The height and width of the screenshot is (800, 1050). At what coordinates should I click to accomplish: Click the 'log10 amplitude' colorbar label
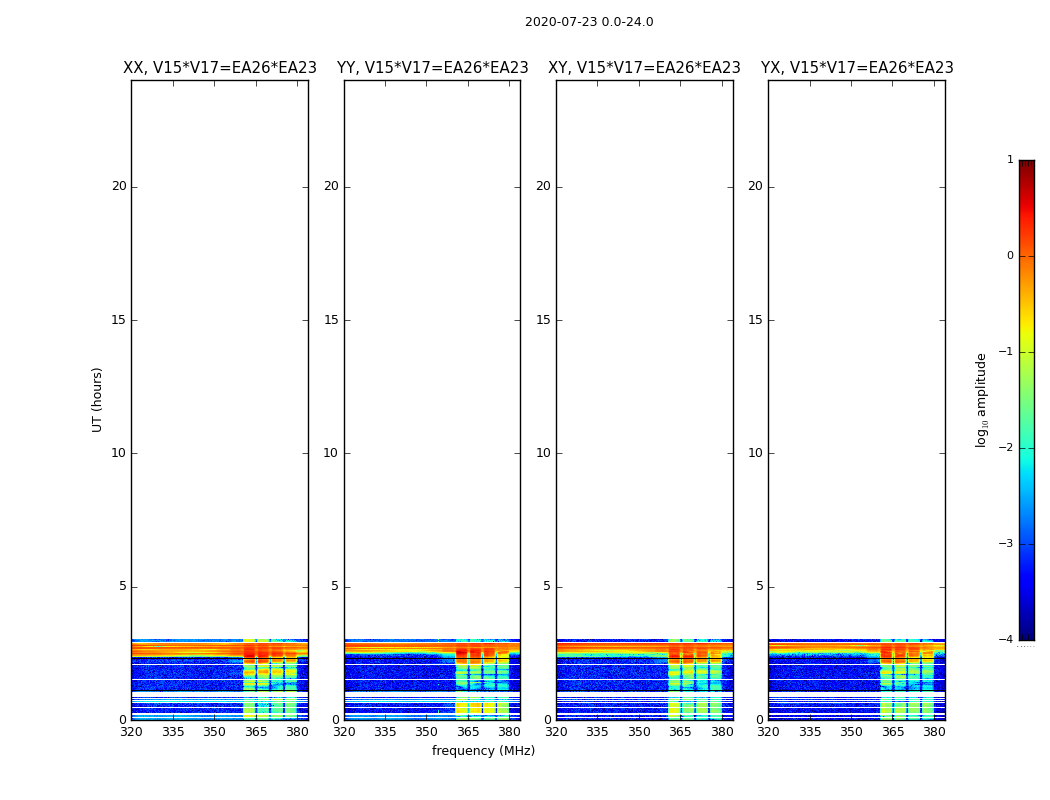click(981, 400)
